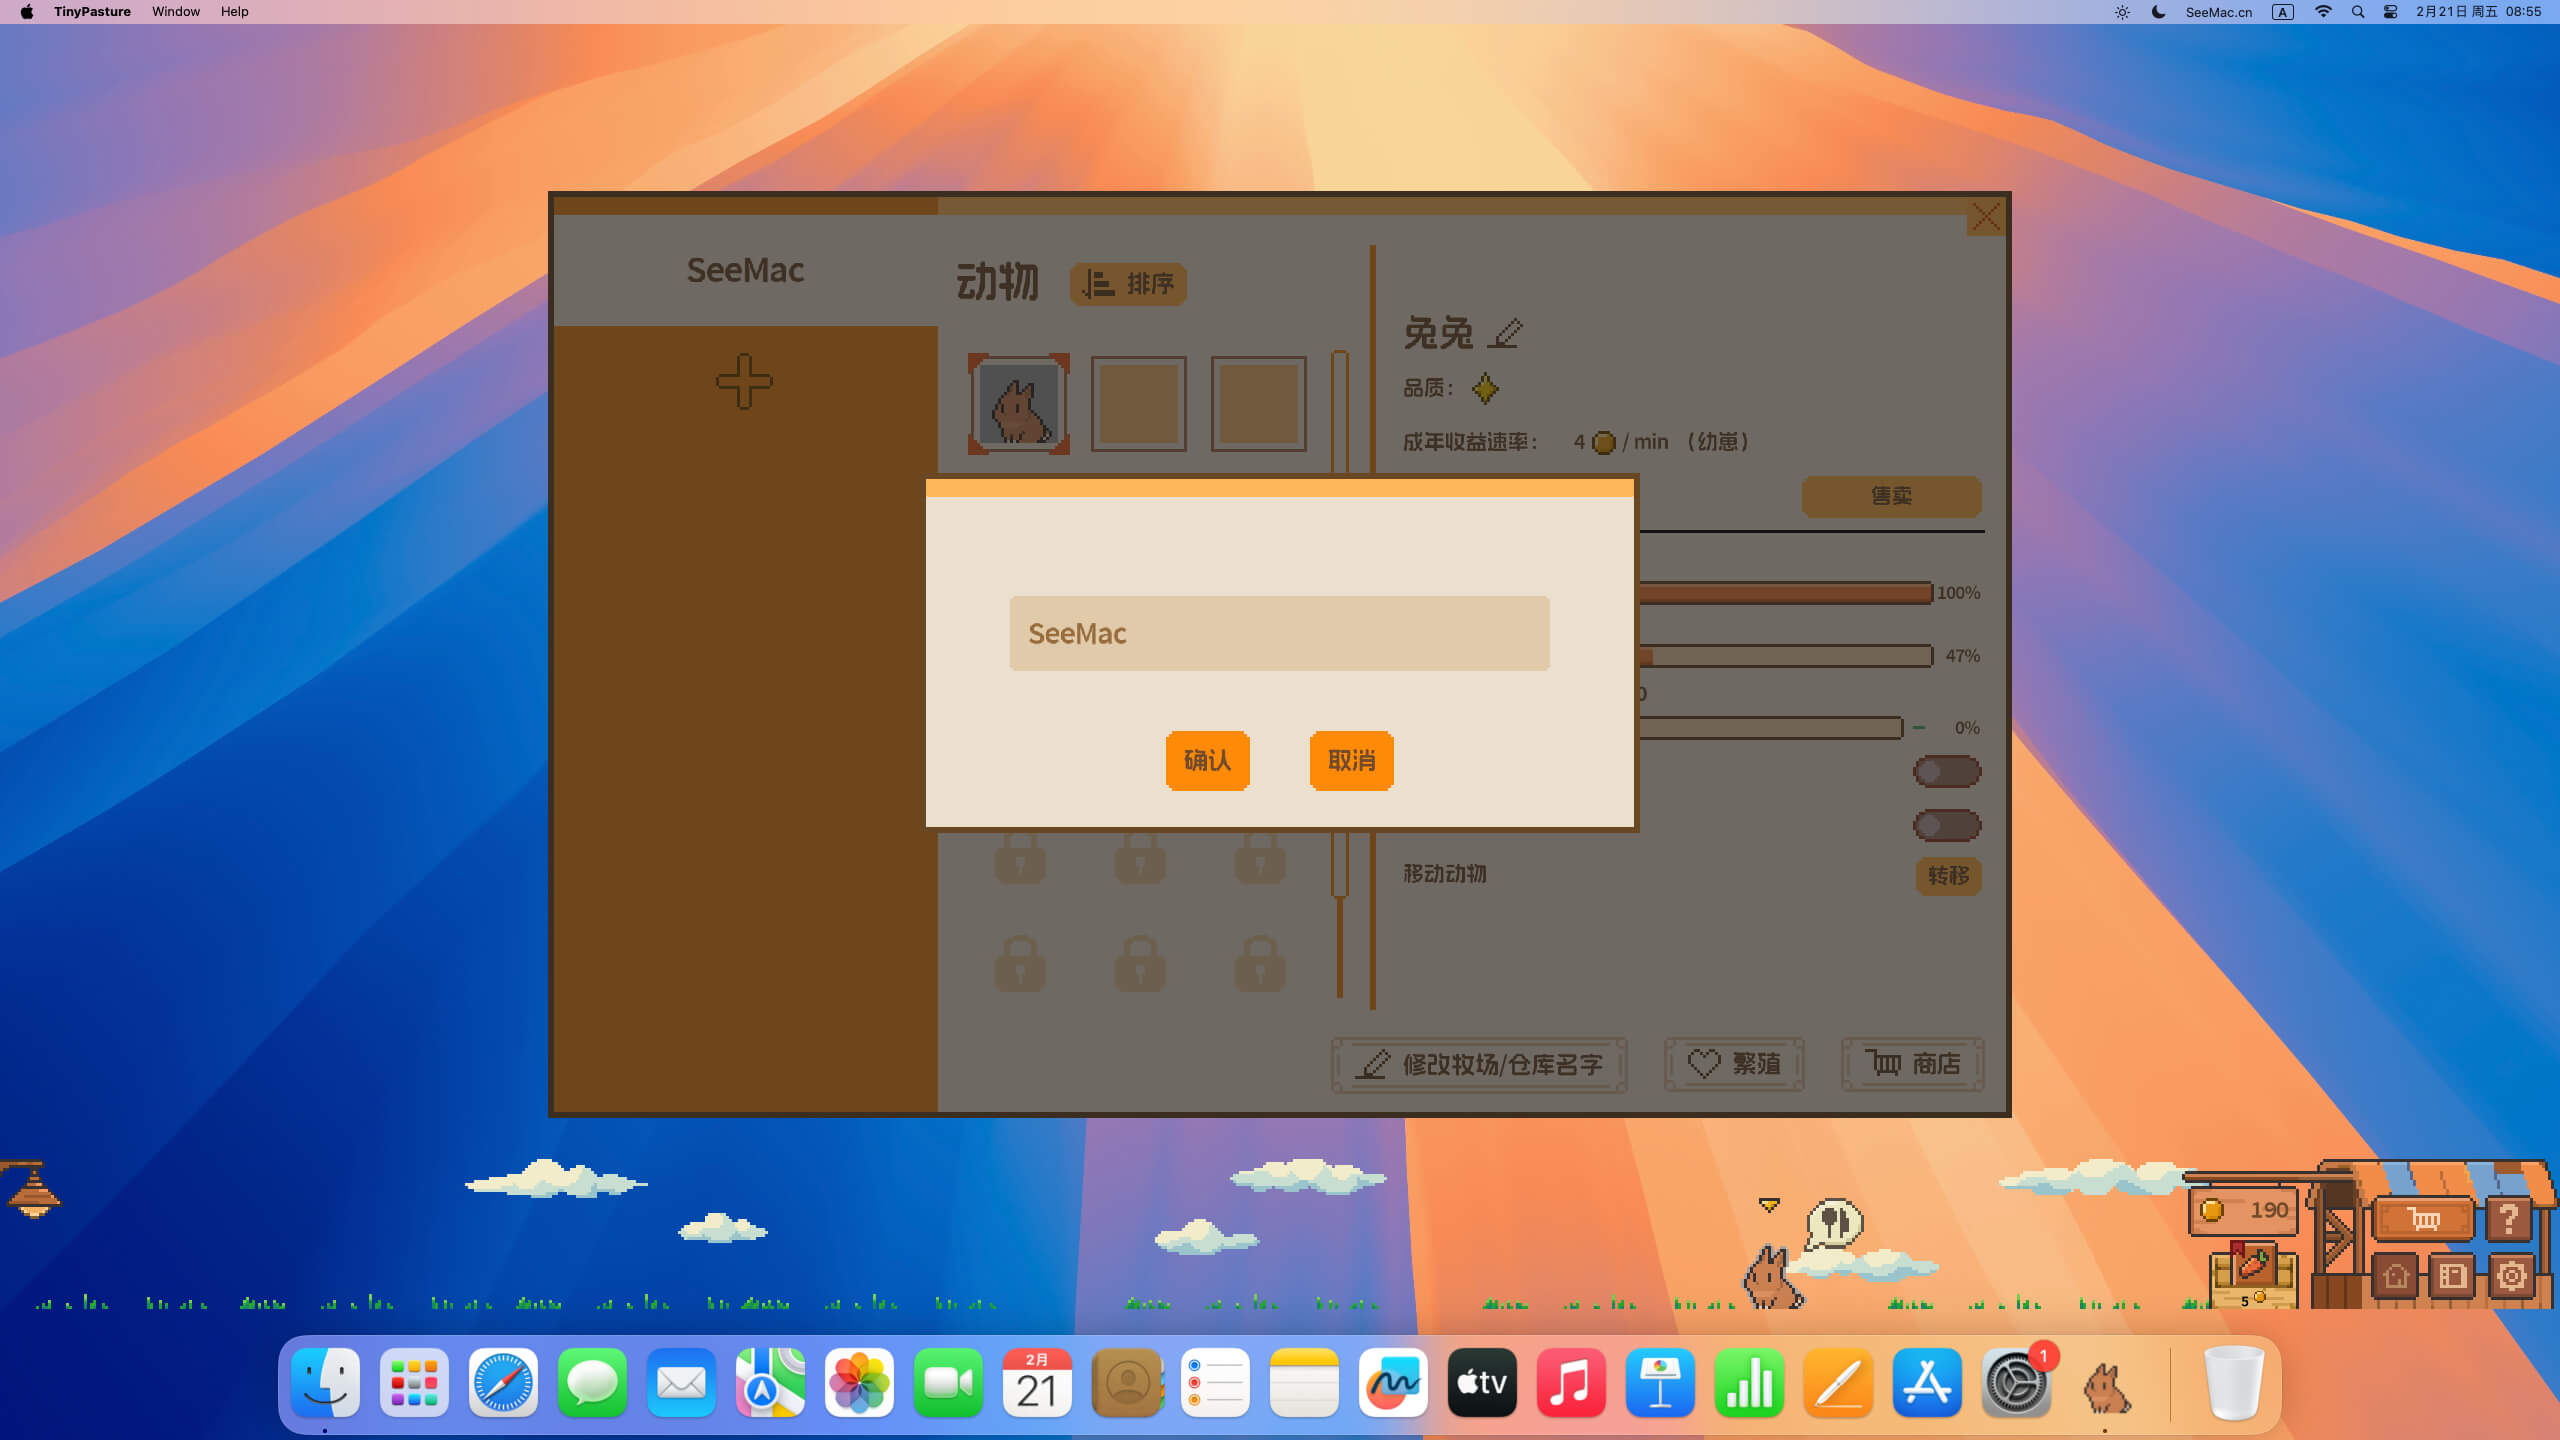
Task: Open Freeform from the Dock
Action: [1393, 1384]
